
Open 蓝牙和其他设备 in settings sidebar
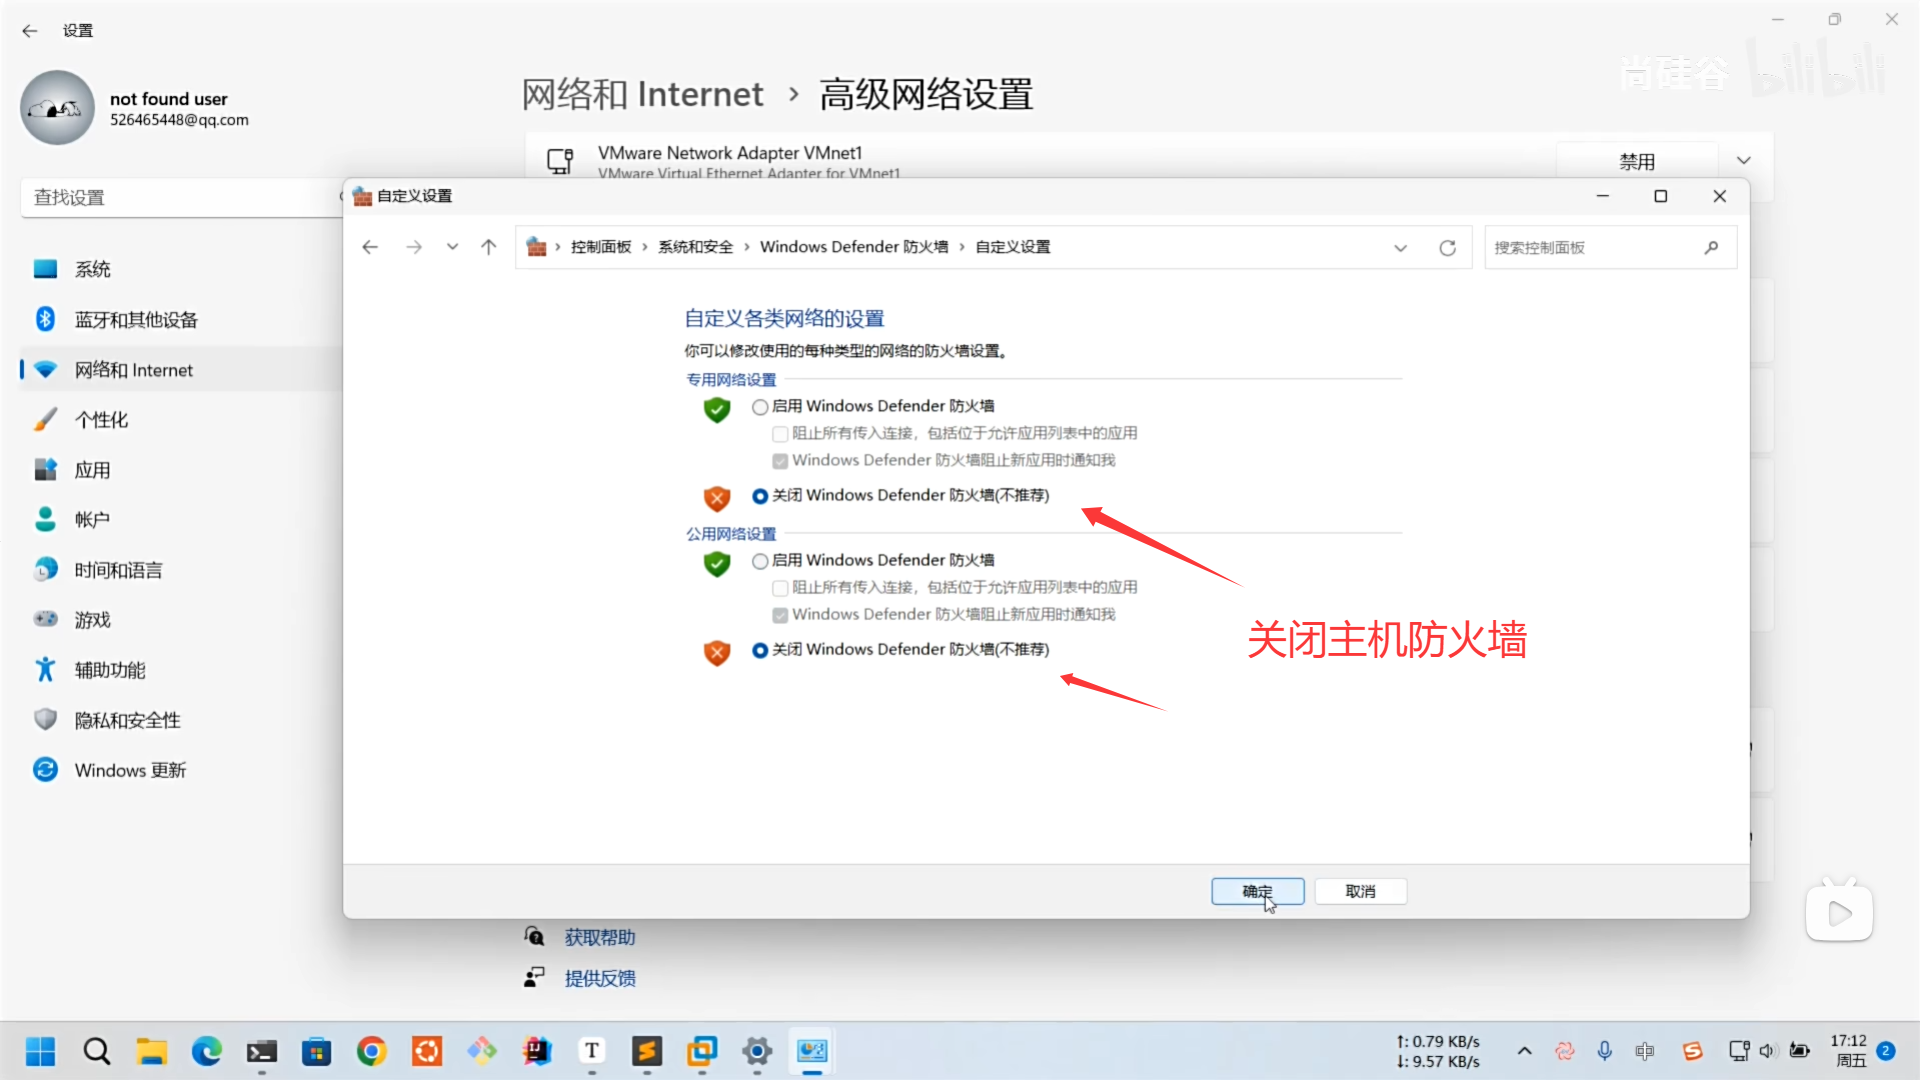[136, 320]
